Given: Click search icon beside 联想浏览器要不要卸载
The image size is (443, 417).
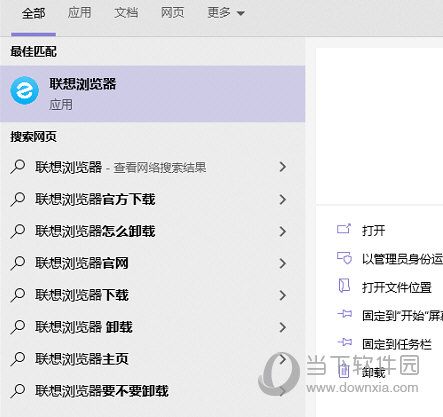Looking at the screenshot, I should point(18,391).
